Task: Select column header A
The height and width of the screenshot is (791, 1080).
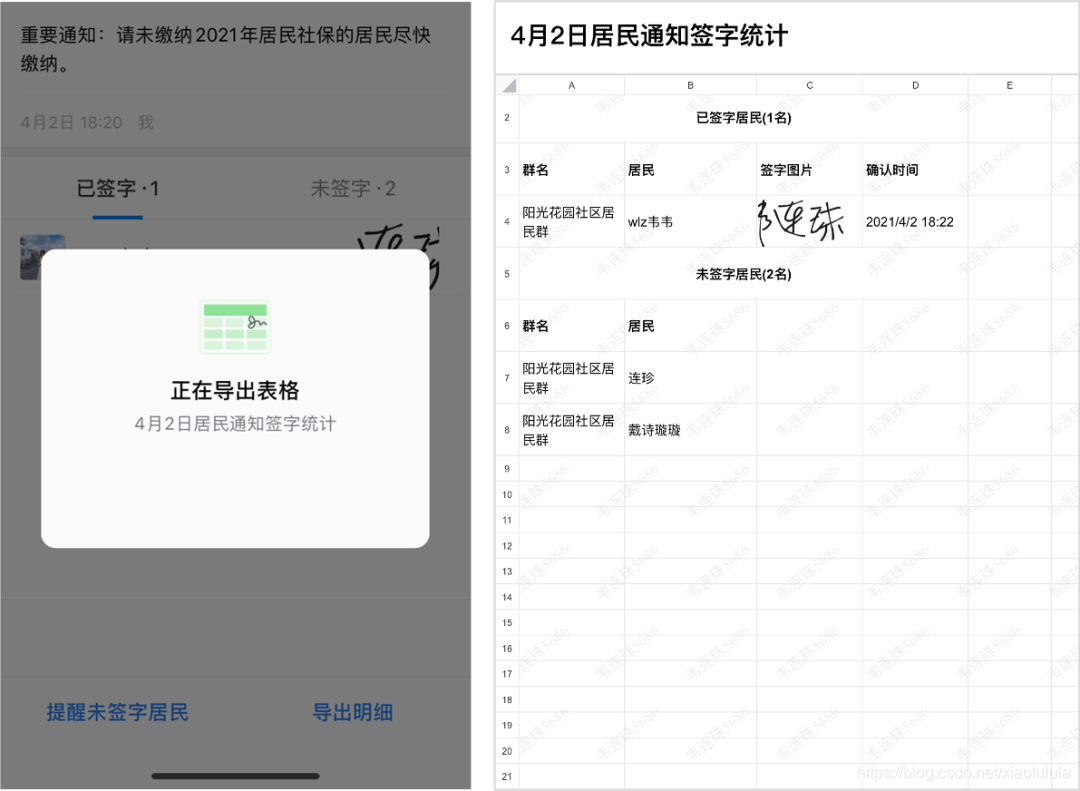Action: tap(571, 85)
